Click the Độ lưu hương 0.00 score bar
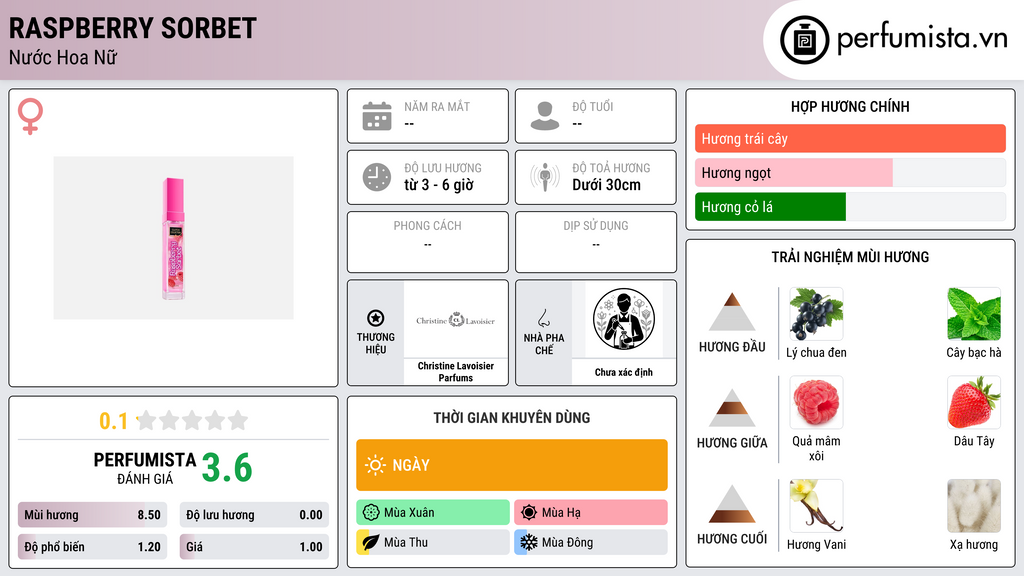Image resolution: width=1024 pixels, height=576 pixels. [254, 515]
